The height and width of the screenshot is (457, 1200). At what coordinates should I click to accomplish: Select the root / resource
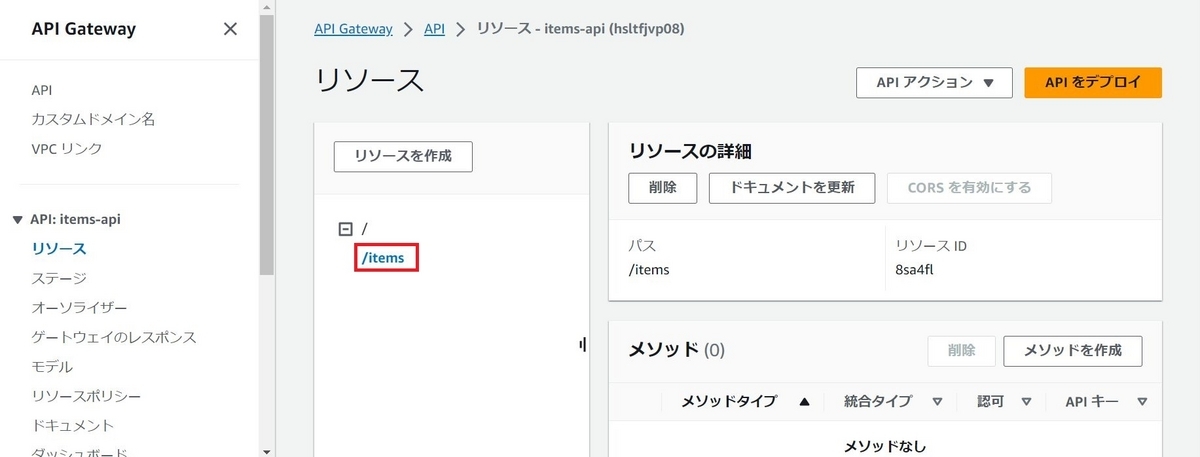tap(365, 229)
